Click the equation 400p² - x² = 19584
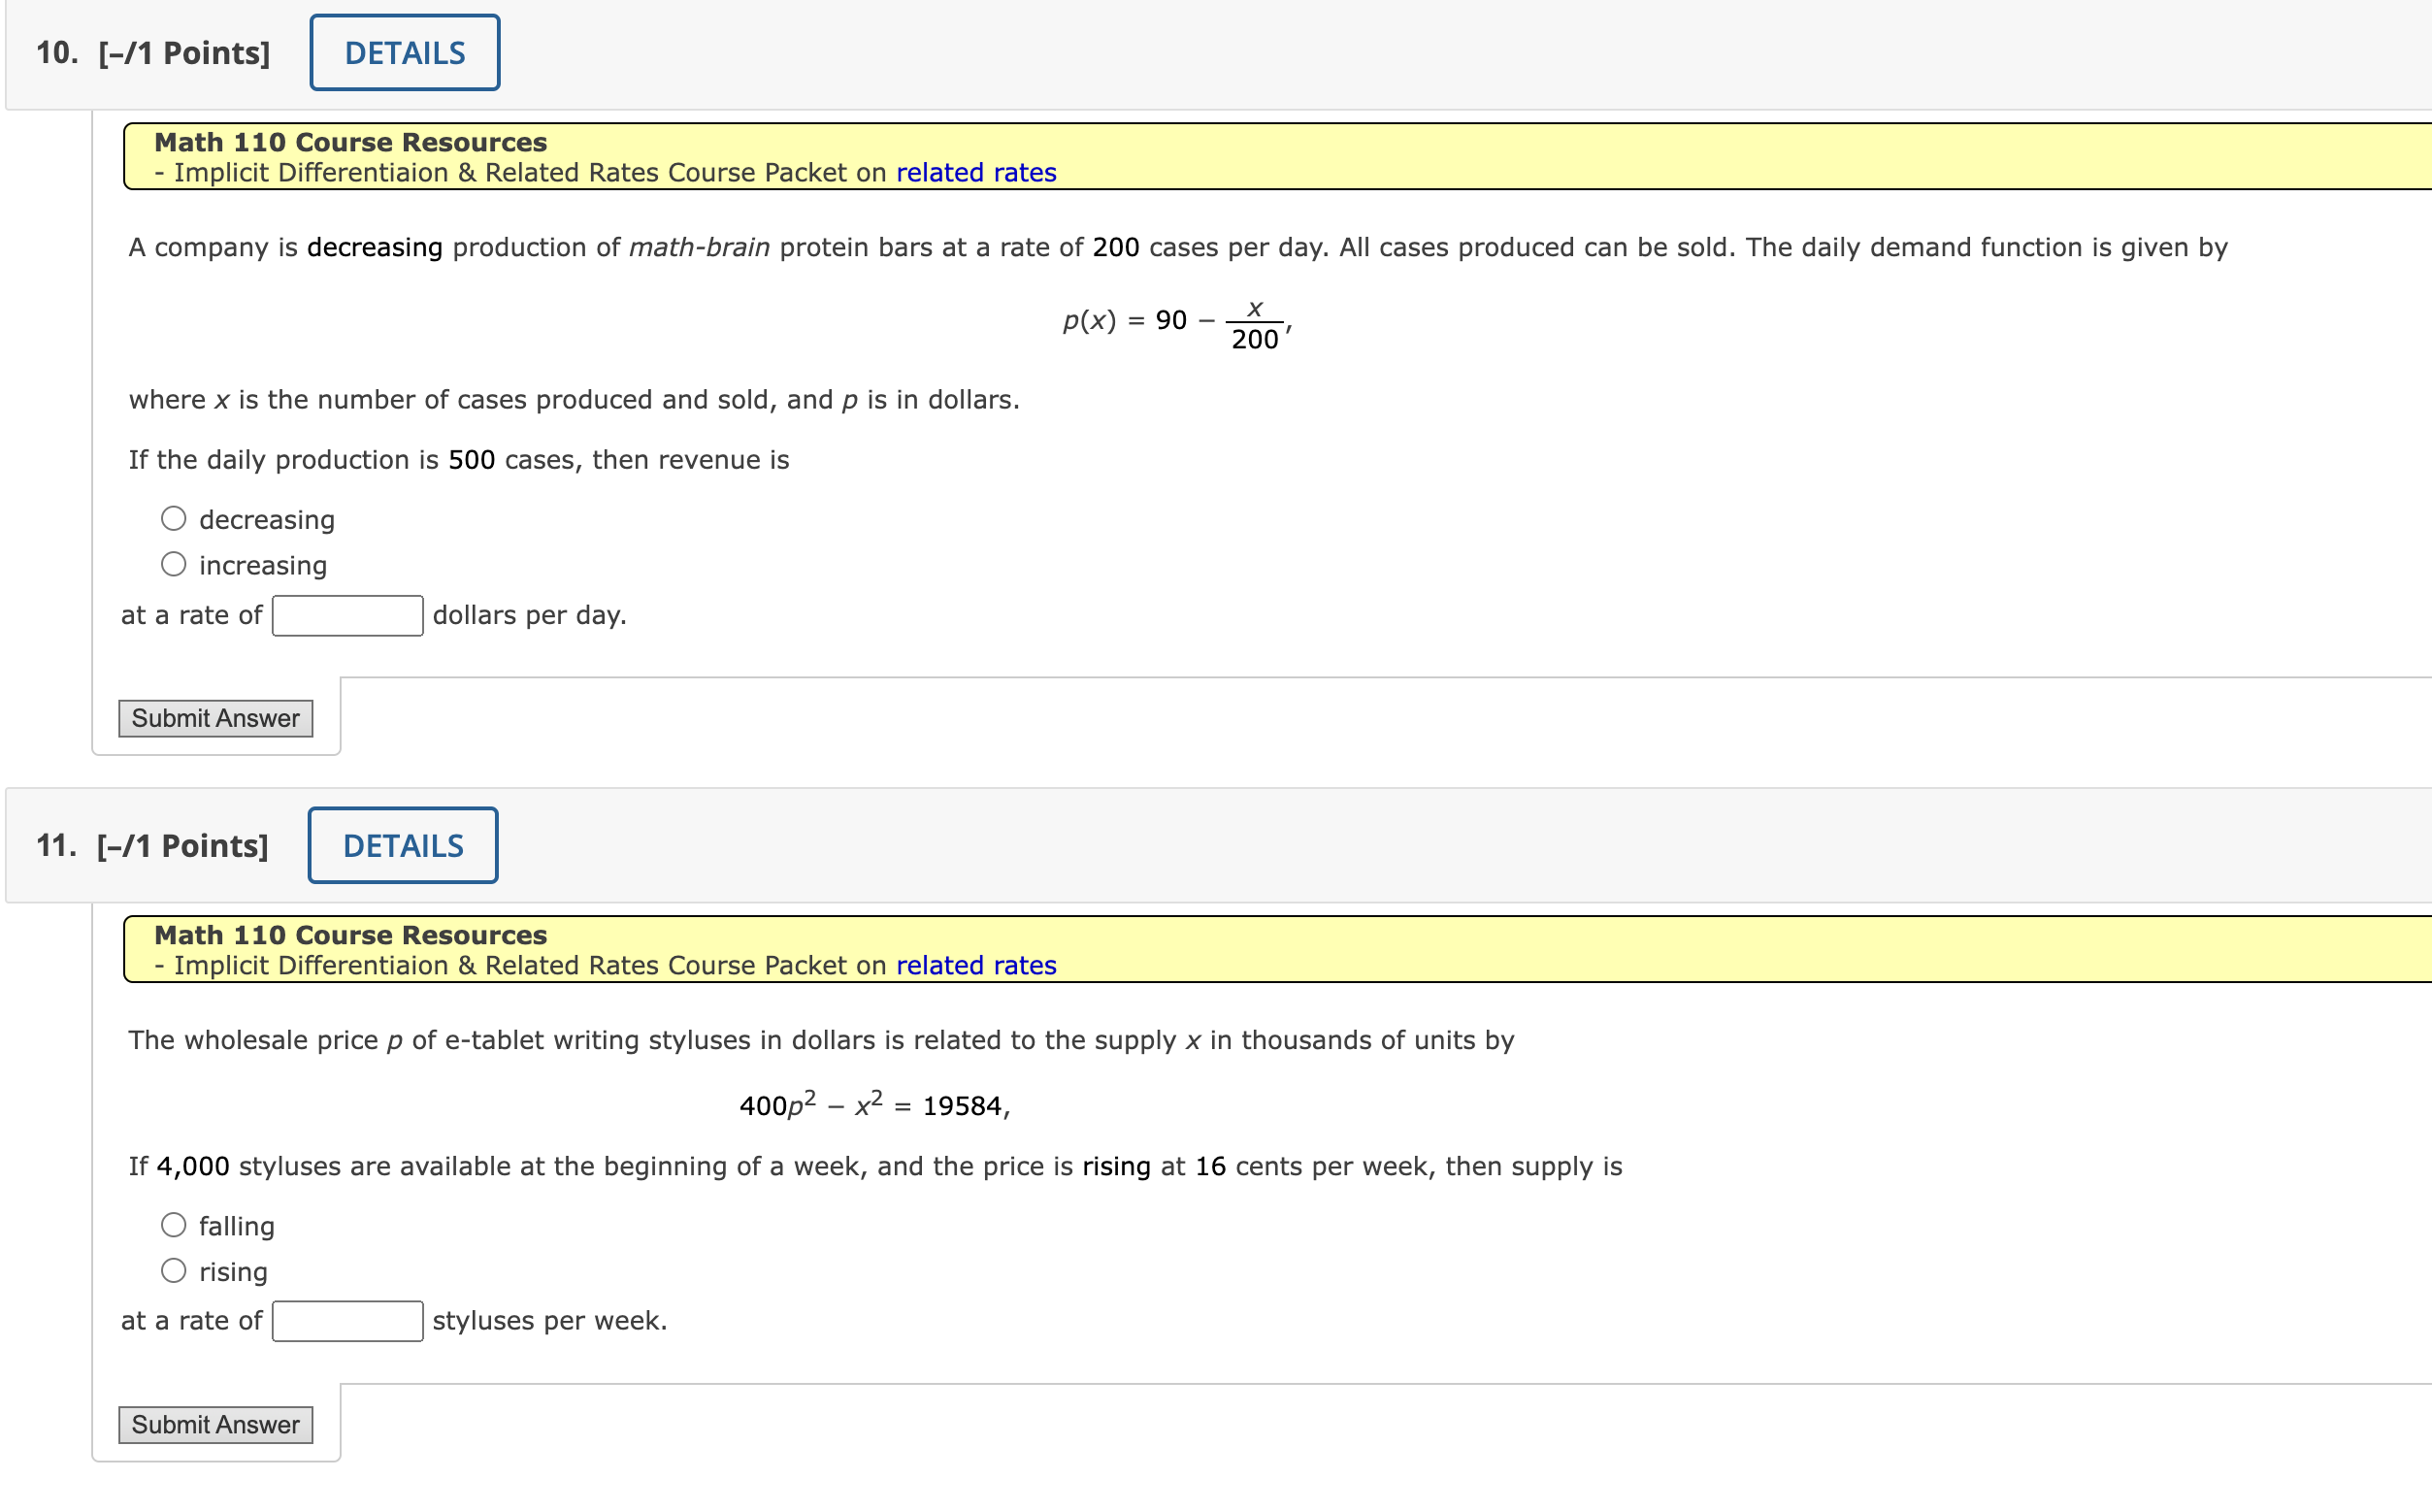The image size is (2432, 1512). pyautogui.click(x=874, y=1104)
